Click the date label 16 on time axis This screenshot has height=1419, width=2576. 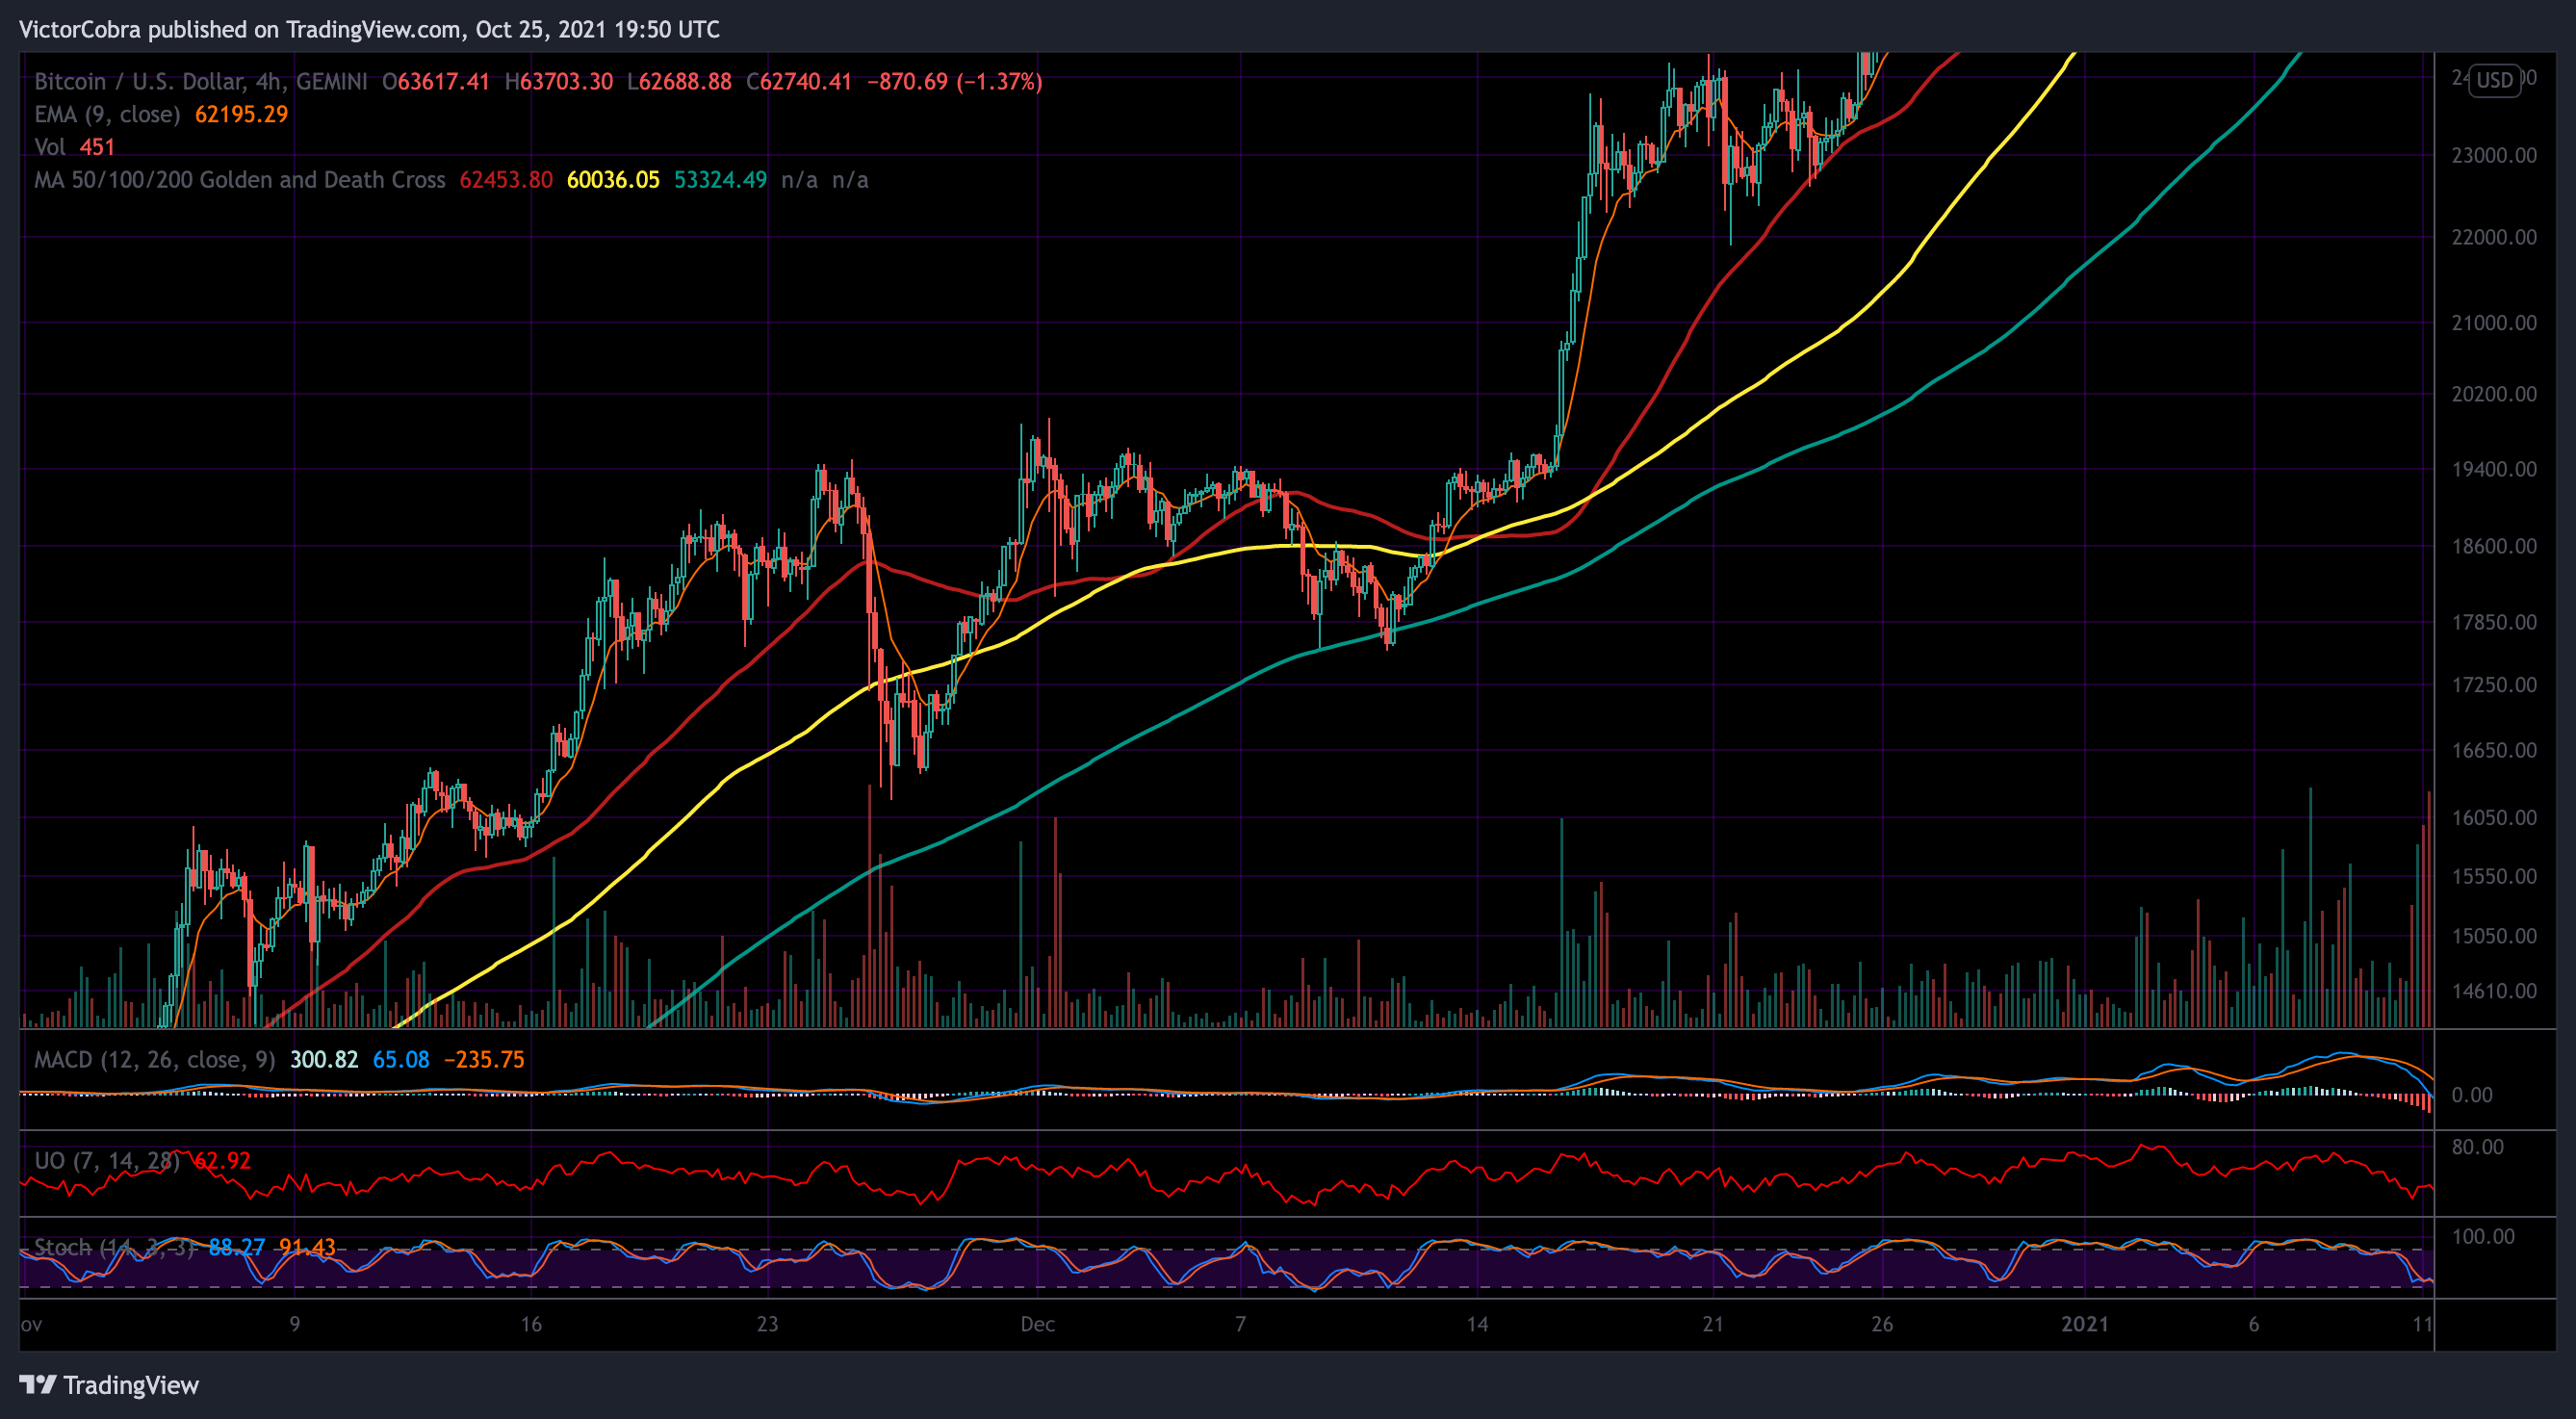point(531,1324)
